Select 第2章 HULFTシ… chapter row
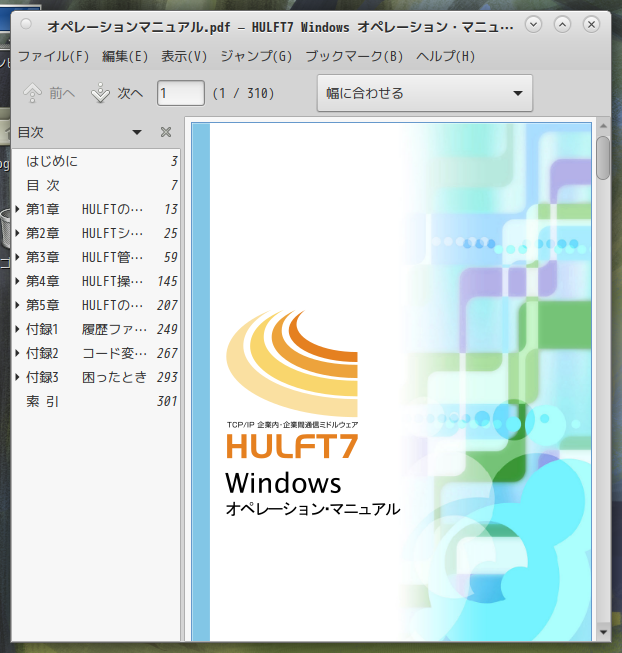The height and width of the screenshot is (653, 622). point(96,233)
